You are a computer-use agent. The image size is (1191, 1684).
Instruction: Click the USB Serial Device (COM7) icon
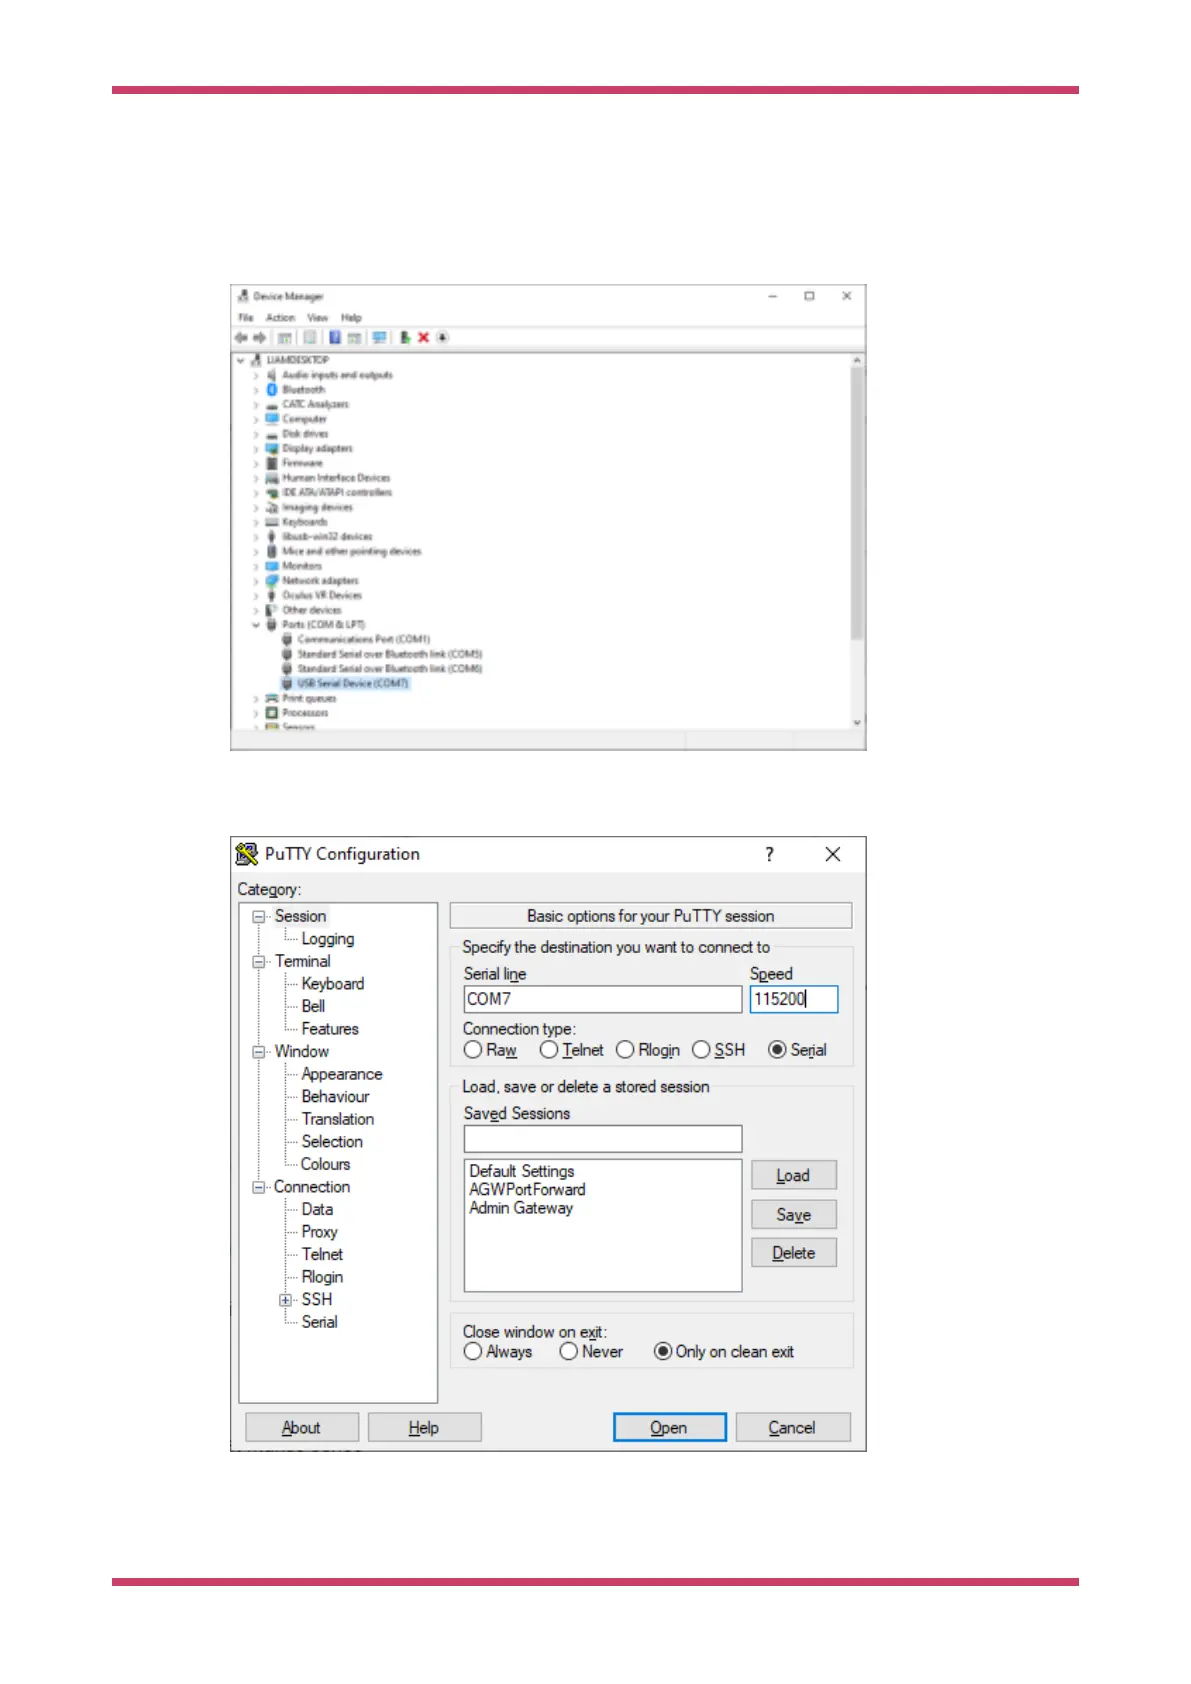287,683
